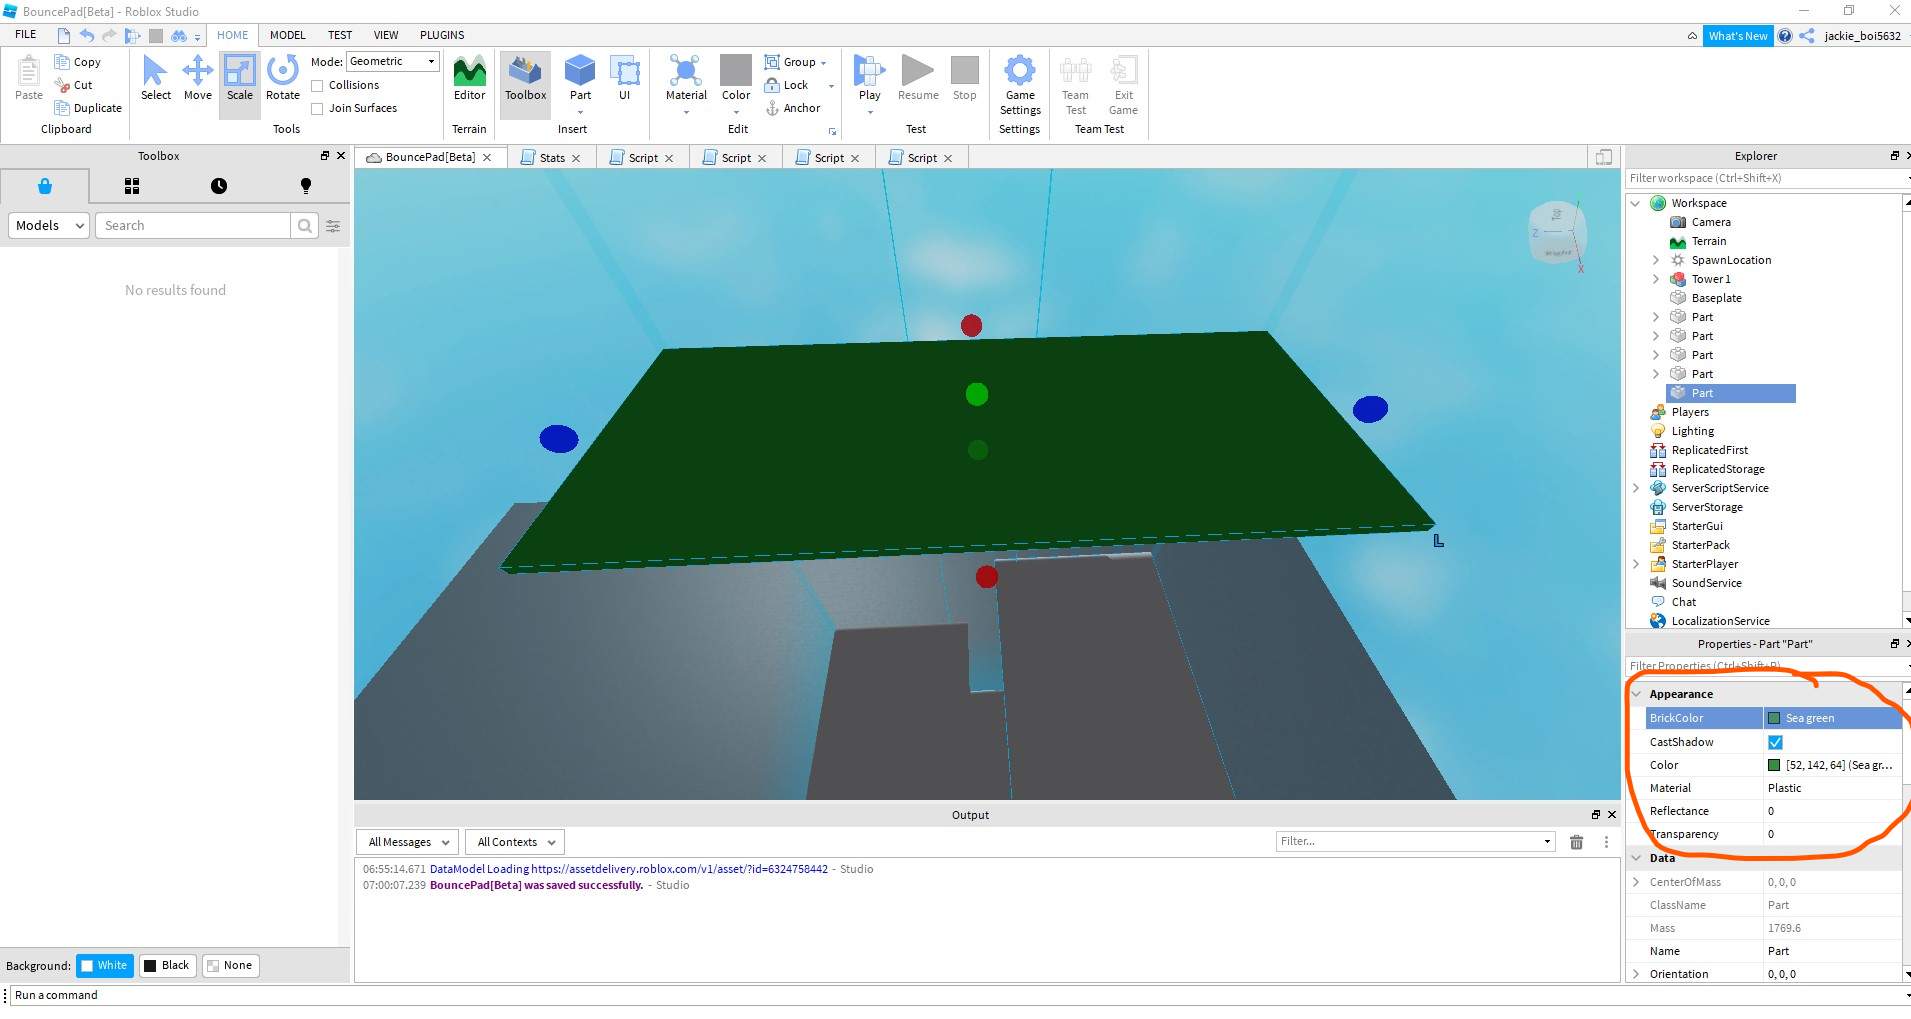This screenshot has width=1911, height=1019.
Task: Set Toolbox background to White
Action: 105,966
